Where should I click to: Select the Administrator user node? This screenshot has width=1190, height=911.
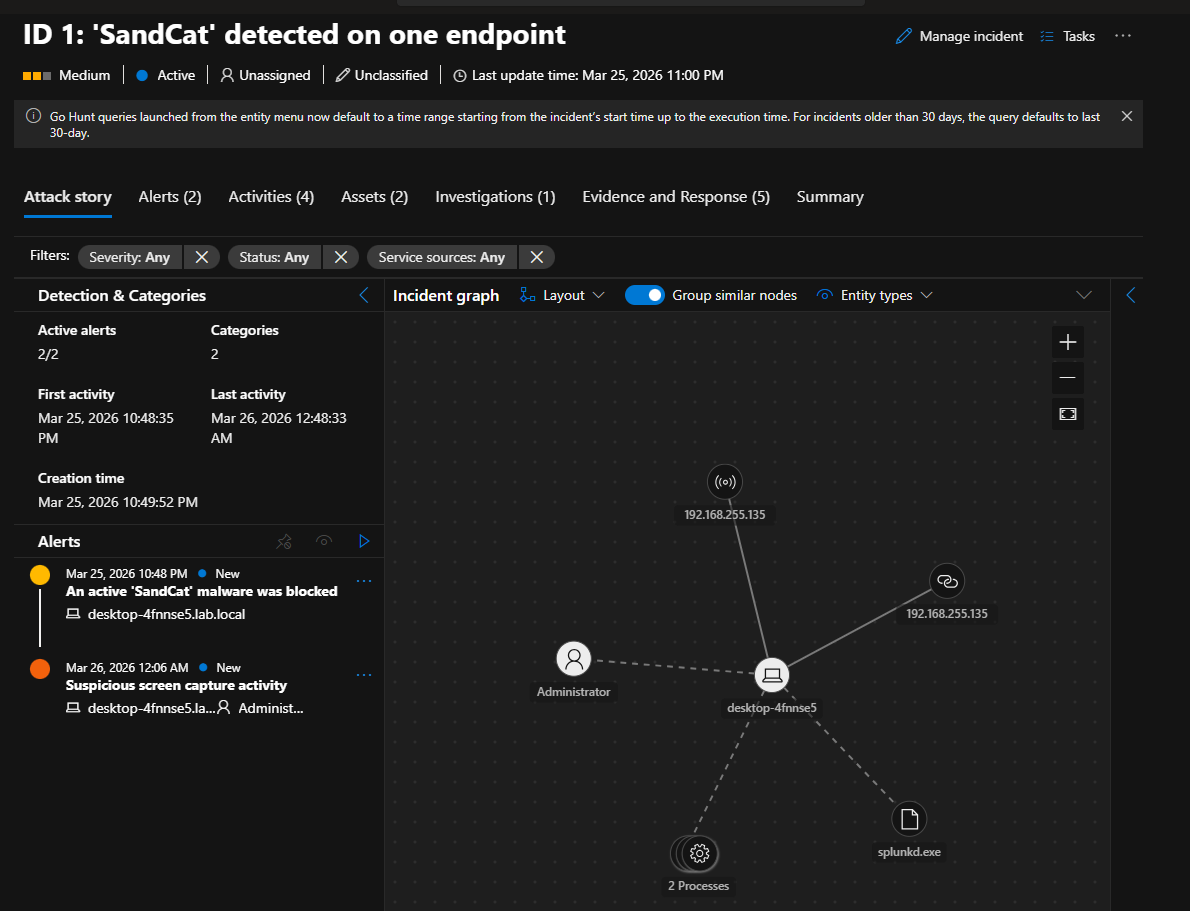573,659
